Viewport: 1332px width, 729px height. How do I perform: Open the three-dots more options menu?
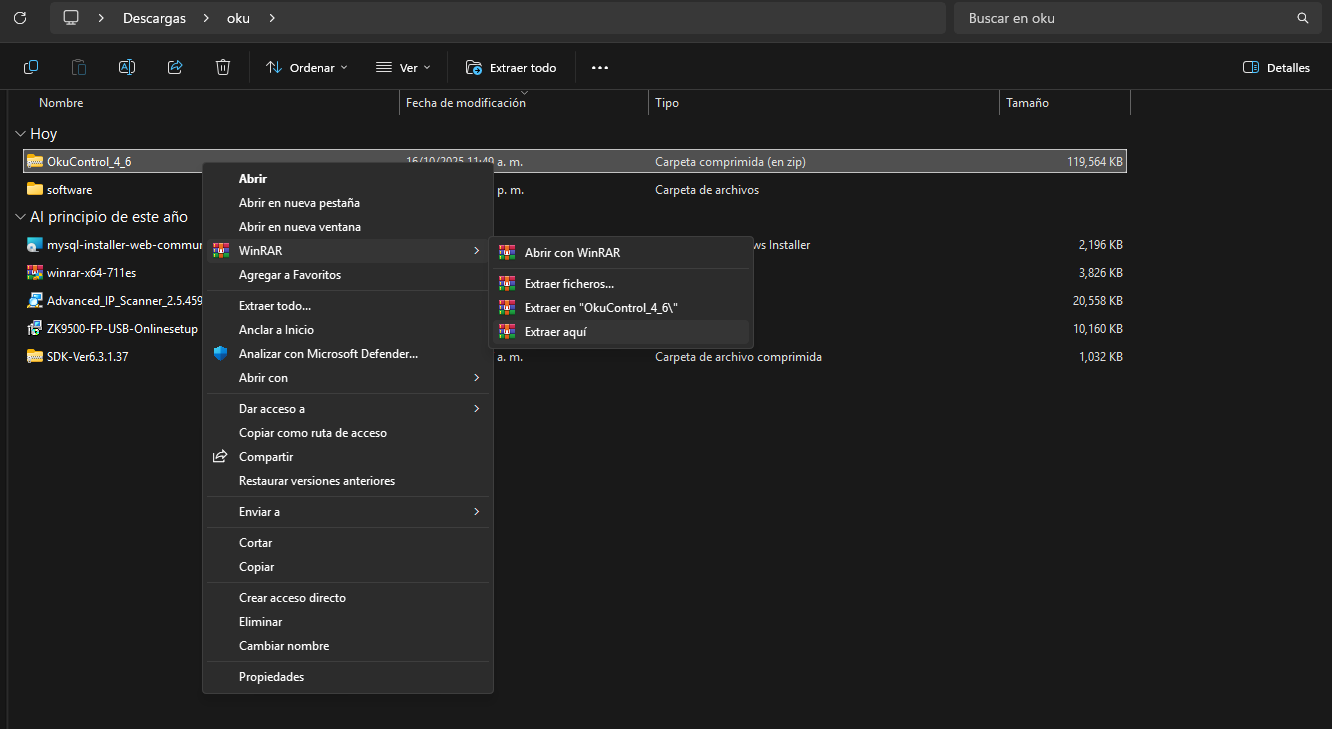tap(600, 68)
